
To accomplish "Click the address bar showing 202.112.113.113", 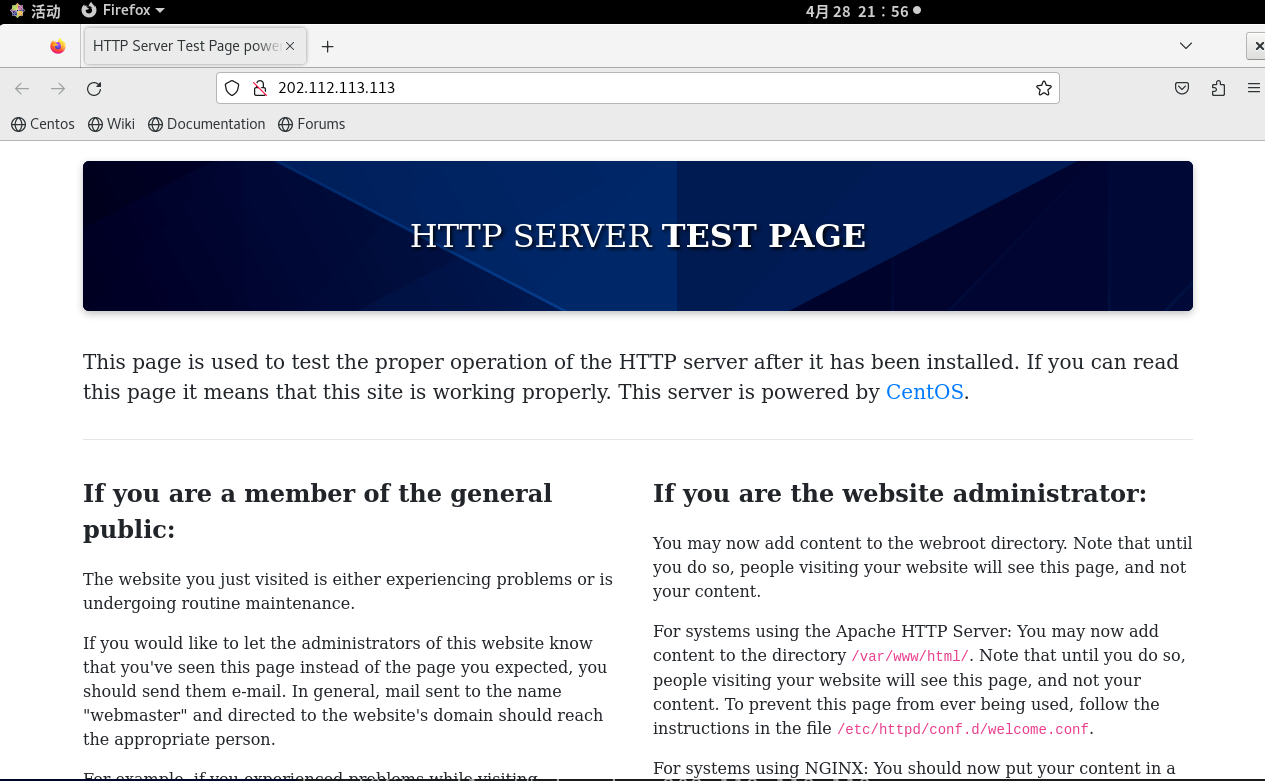I will pos(637,88).
